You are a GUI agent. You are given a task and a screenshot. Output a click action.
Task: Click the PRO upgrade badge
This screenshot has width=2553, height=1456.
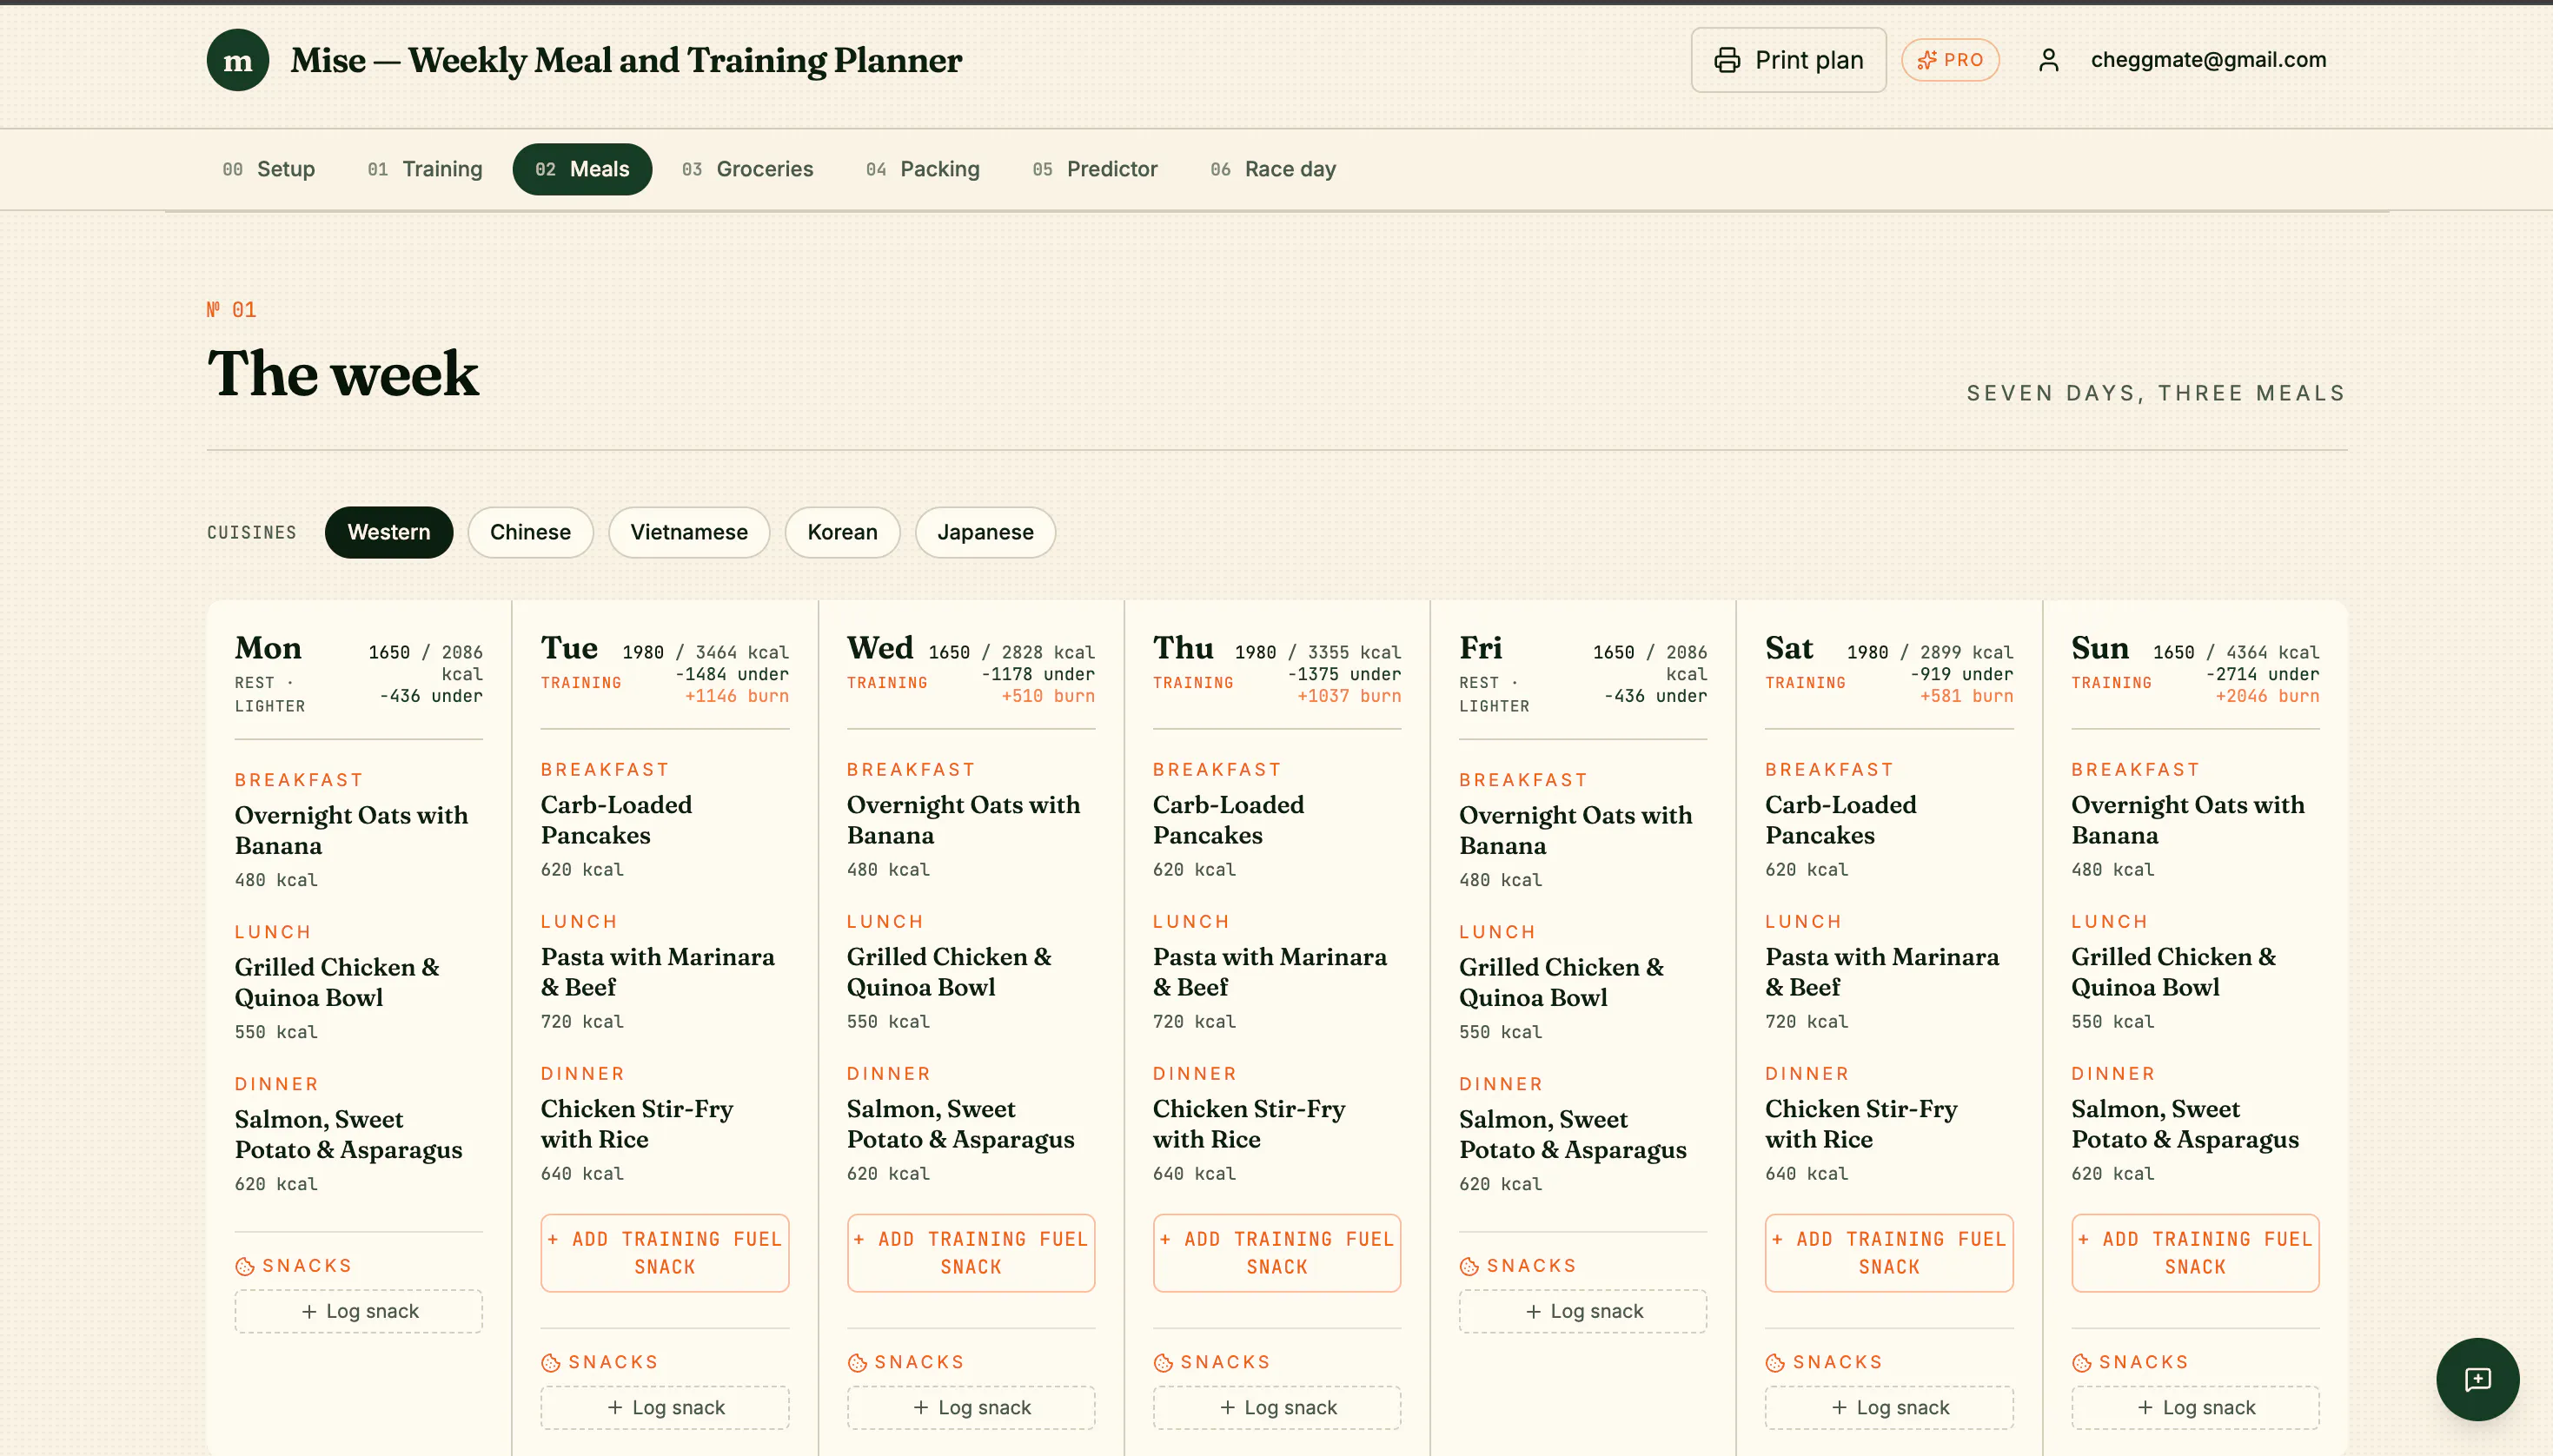1950,60
